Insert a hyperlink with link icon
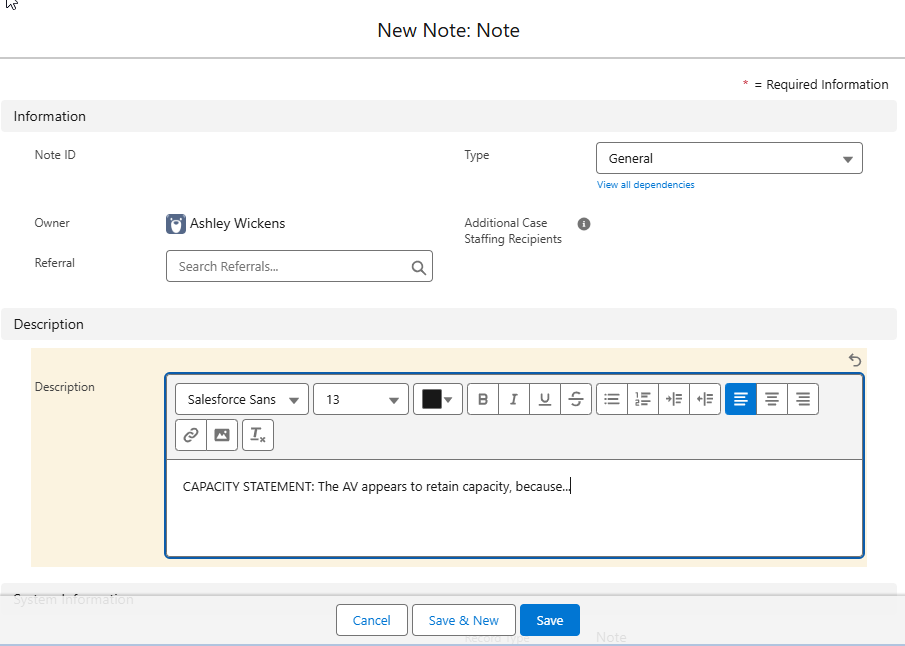 [x=190, y=435]
